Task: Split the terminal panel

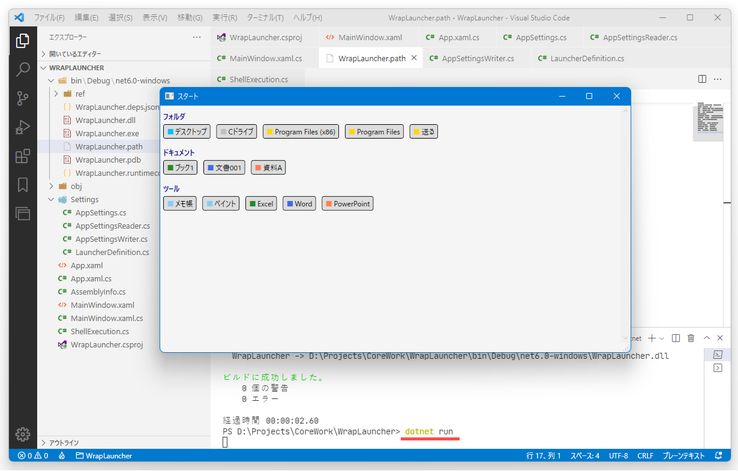Action: click(x=676, y=338)
